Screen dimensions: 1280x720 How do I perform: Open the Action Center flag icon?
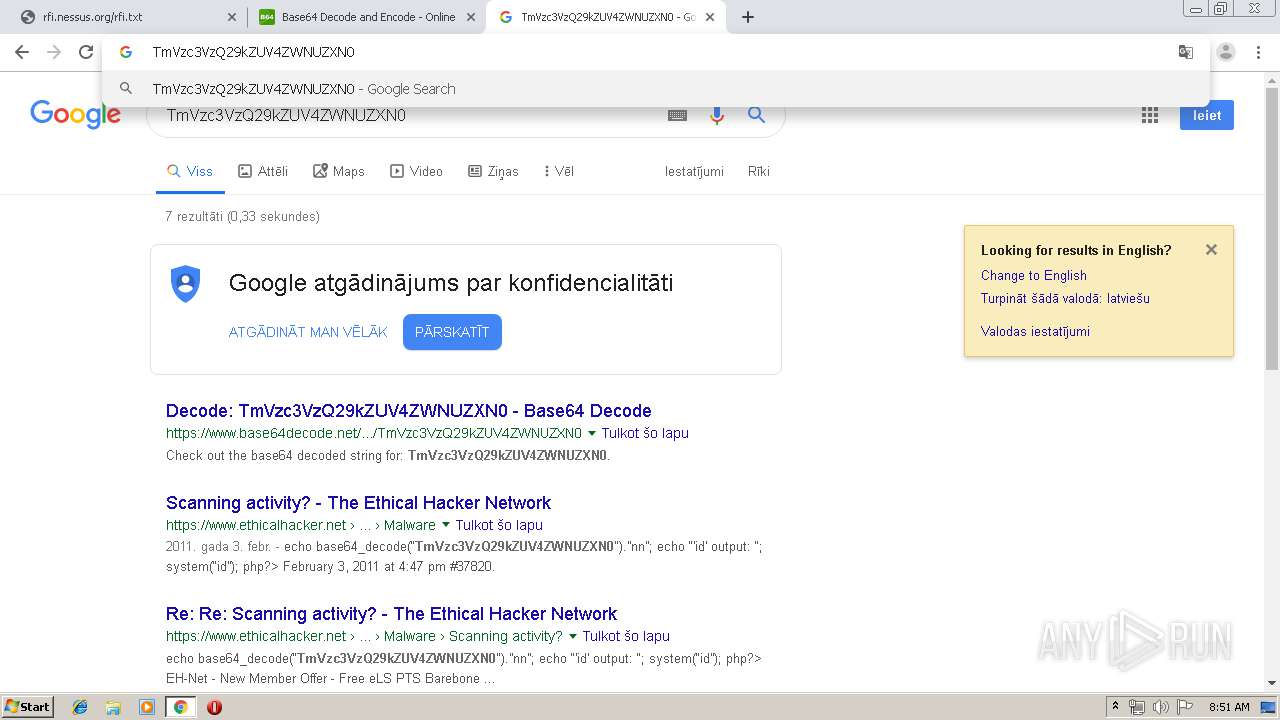click(1184, 707)
